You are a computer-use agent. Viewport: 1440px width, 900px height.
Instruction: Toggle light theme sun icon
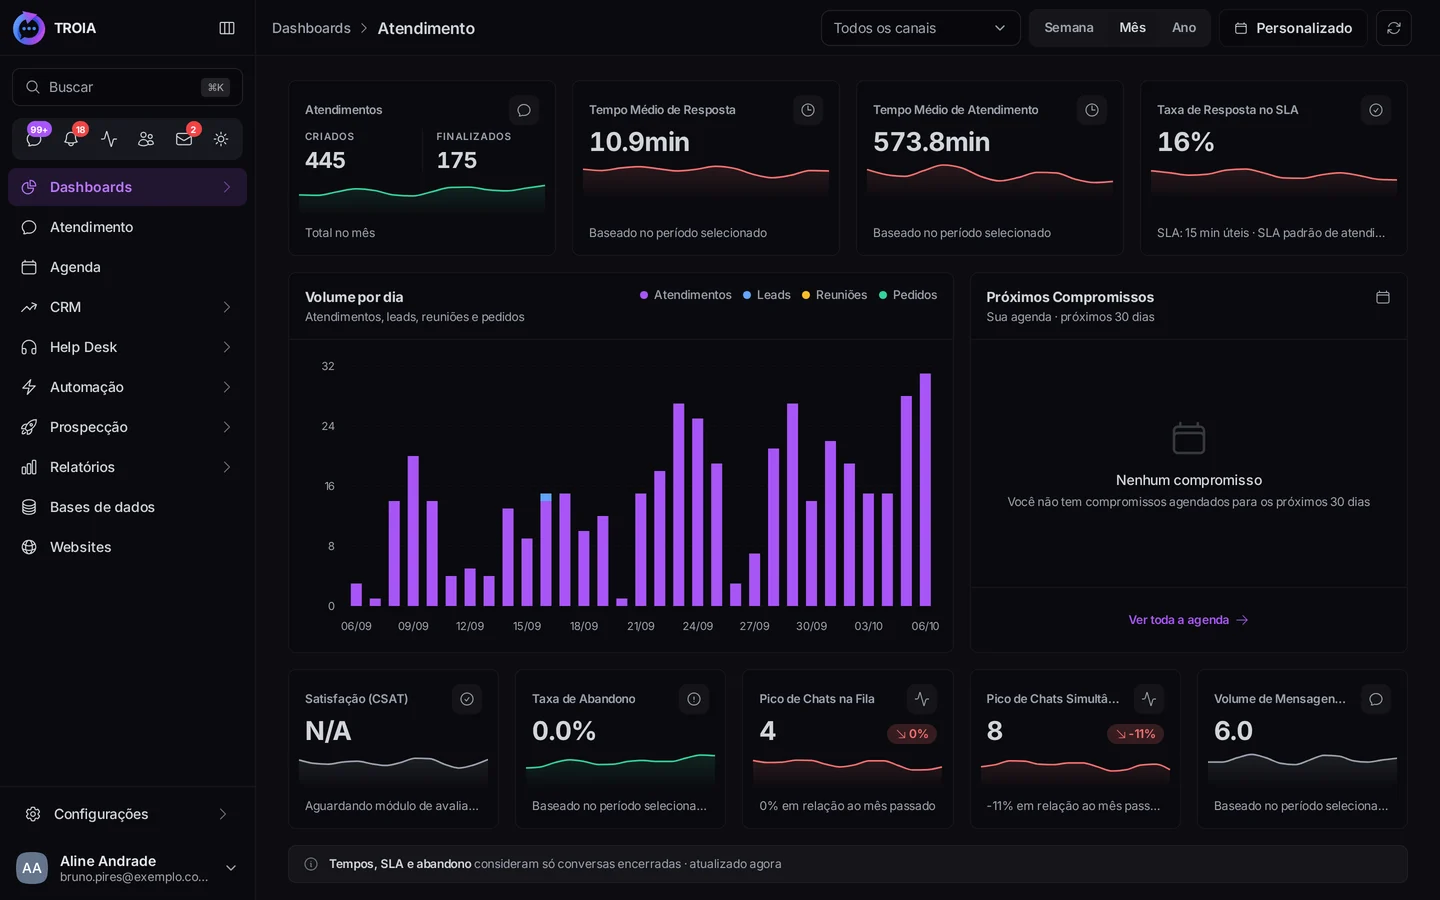[x=221, y=139]
